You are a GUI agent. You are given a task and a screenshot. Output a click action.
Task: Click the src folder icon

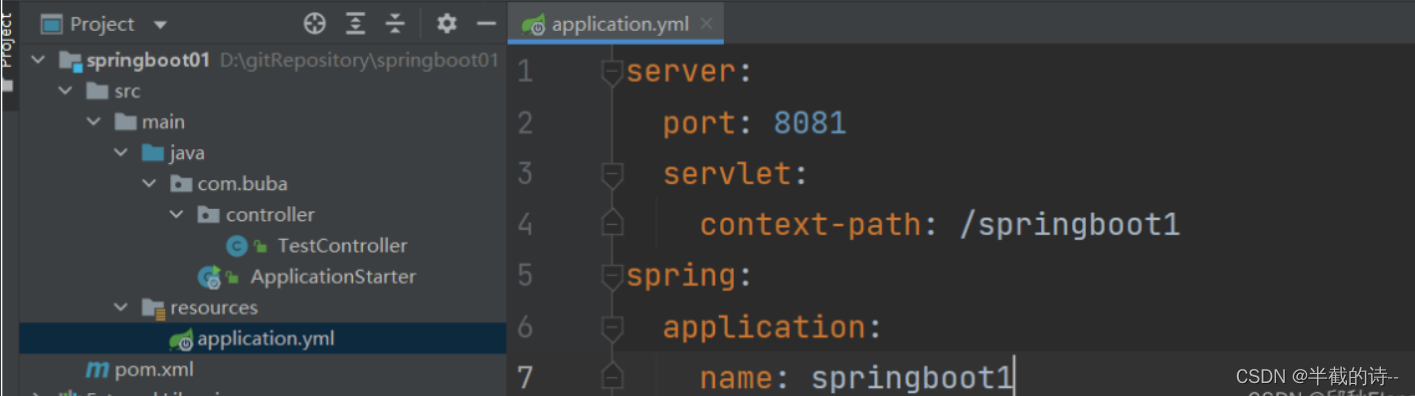(97, 91)
